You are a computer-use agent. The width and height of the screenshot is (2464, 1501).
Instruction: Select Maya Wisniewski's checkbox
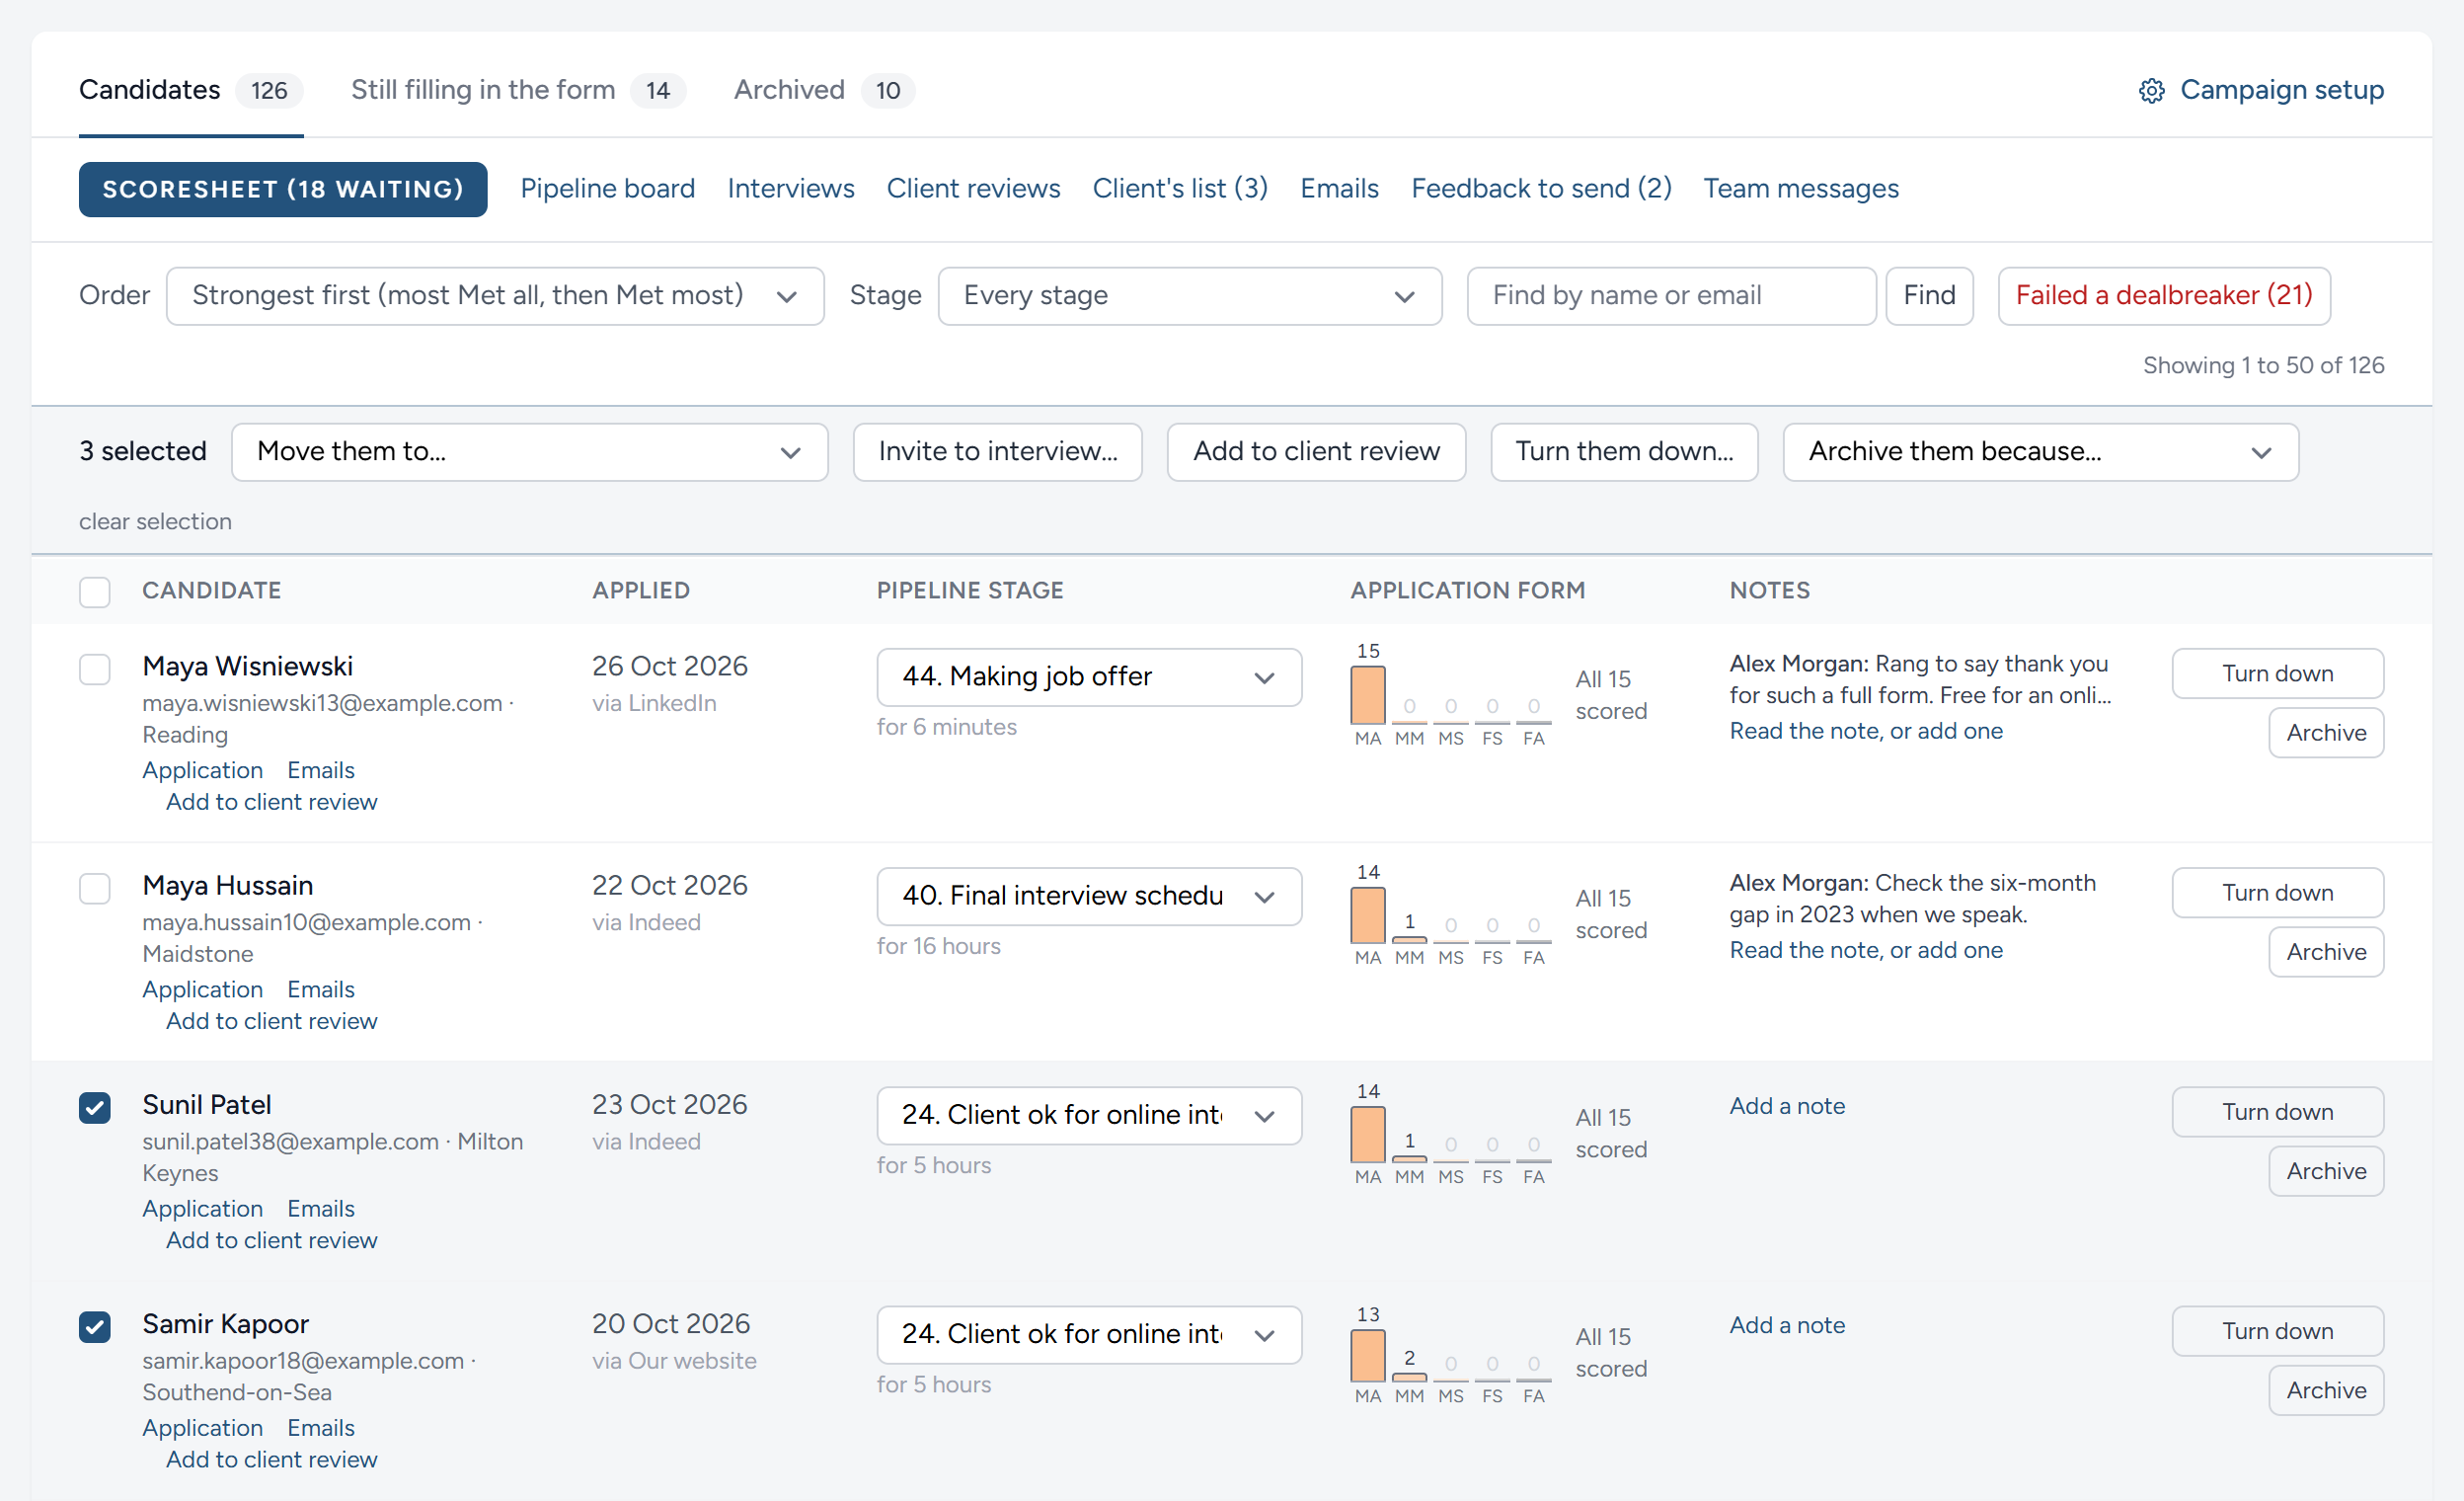tap(95, 668)
